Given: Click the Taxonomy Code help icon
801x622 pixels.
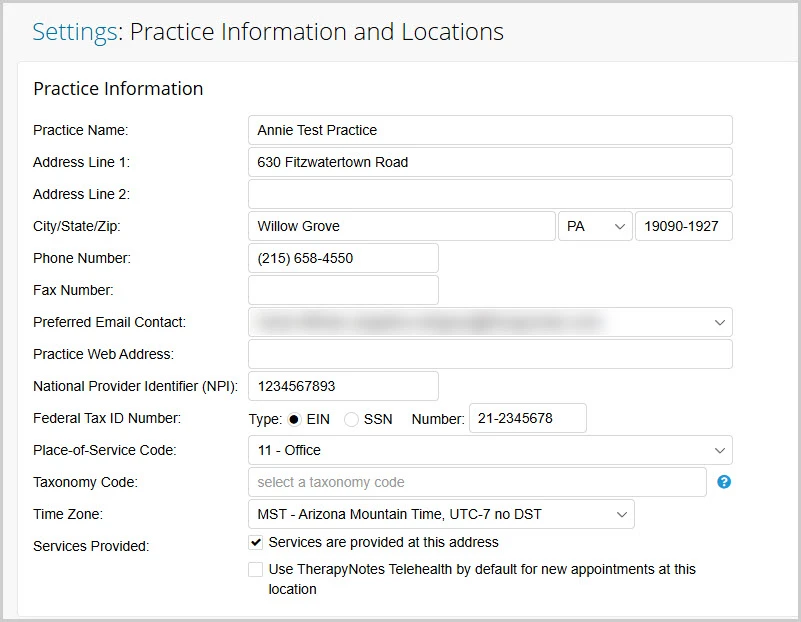Looking at the screenshot, I should (724, 482).
